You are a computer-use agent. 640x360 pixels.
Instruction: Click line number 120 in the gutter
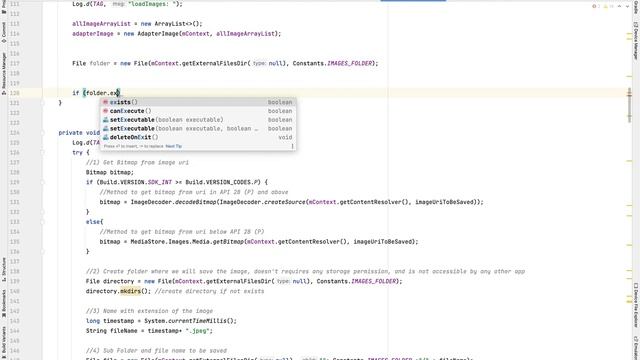point(15,93)
